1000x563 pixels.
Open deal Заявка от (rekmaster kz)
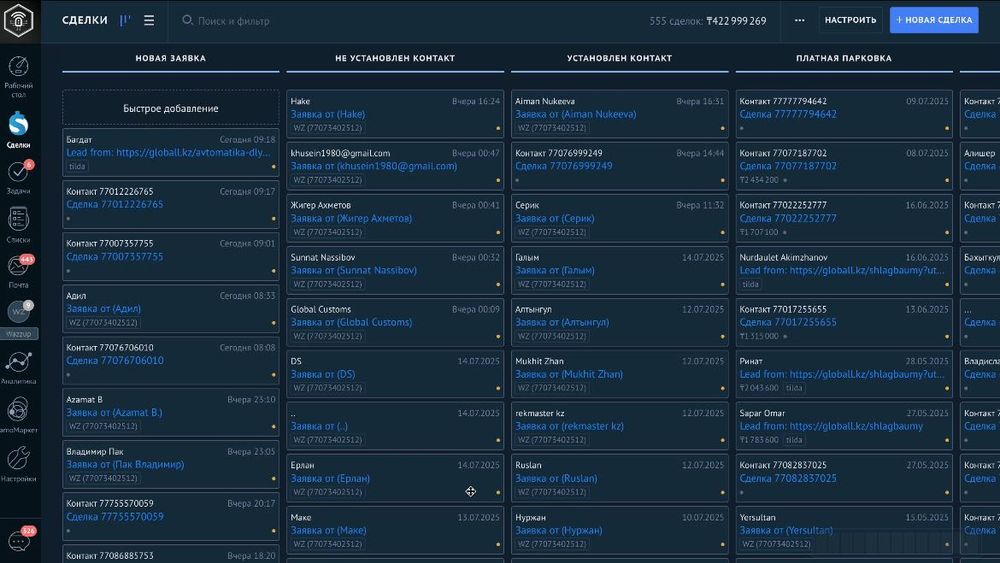click(570, 426)
